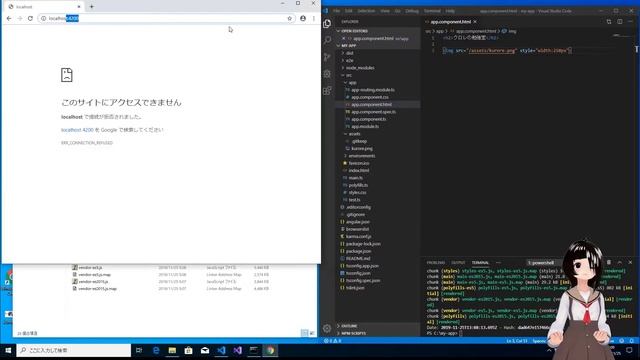
Task: Click the Windows Start button
Action: coord(8,350)
